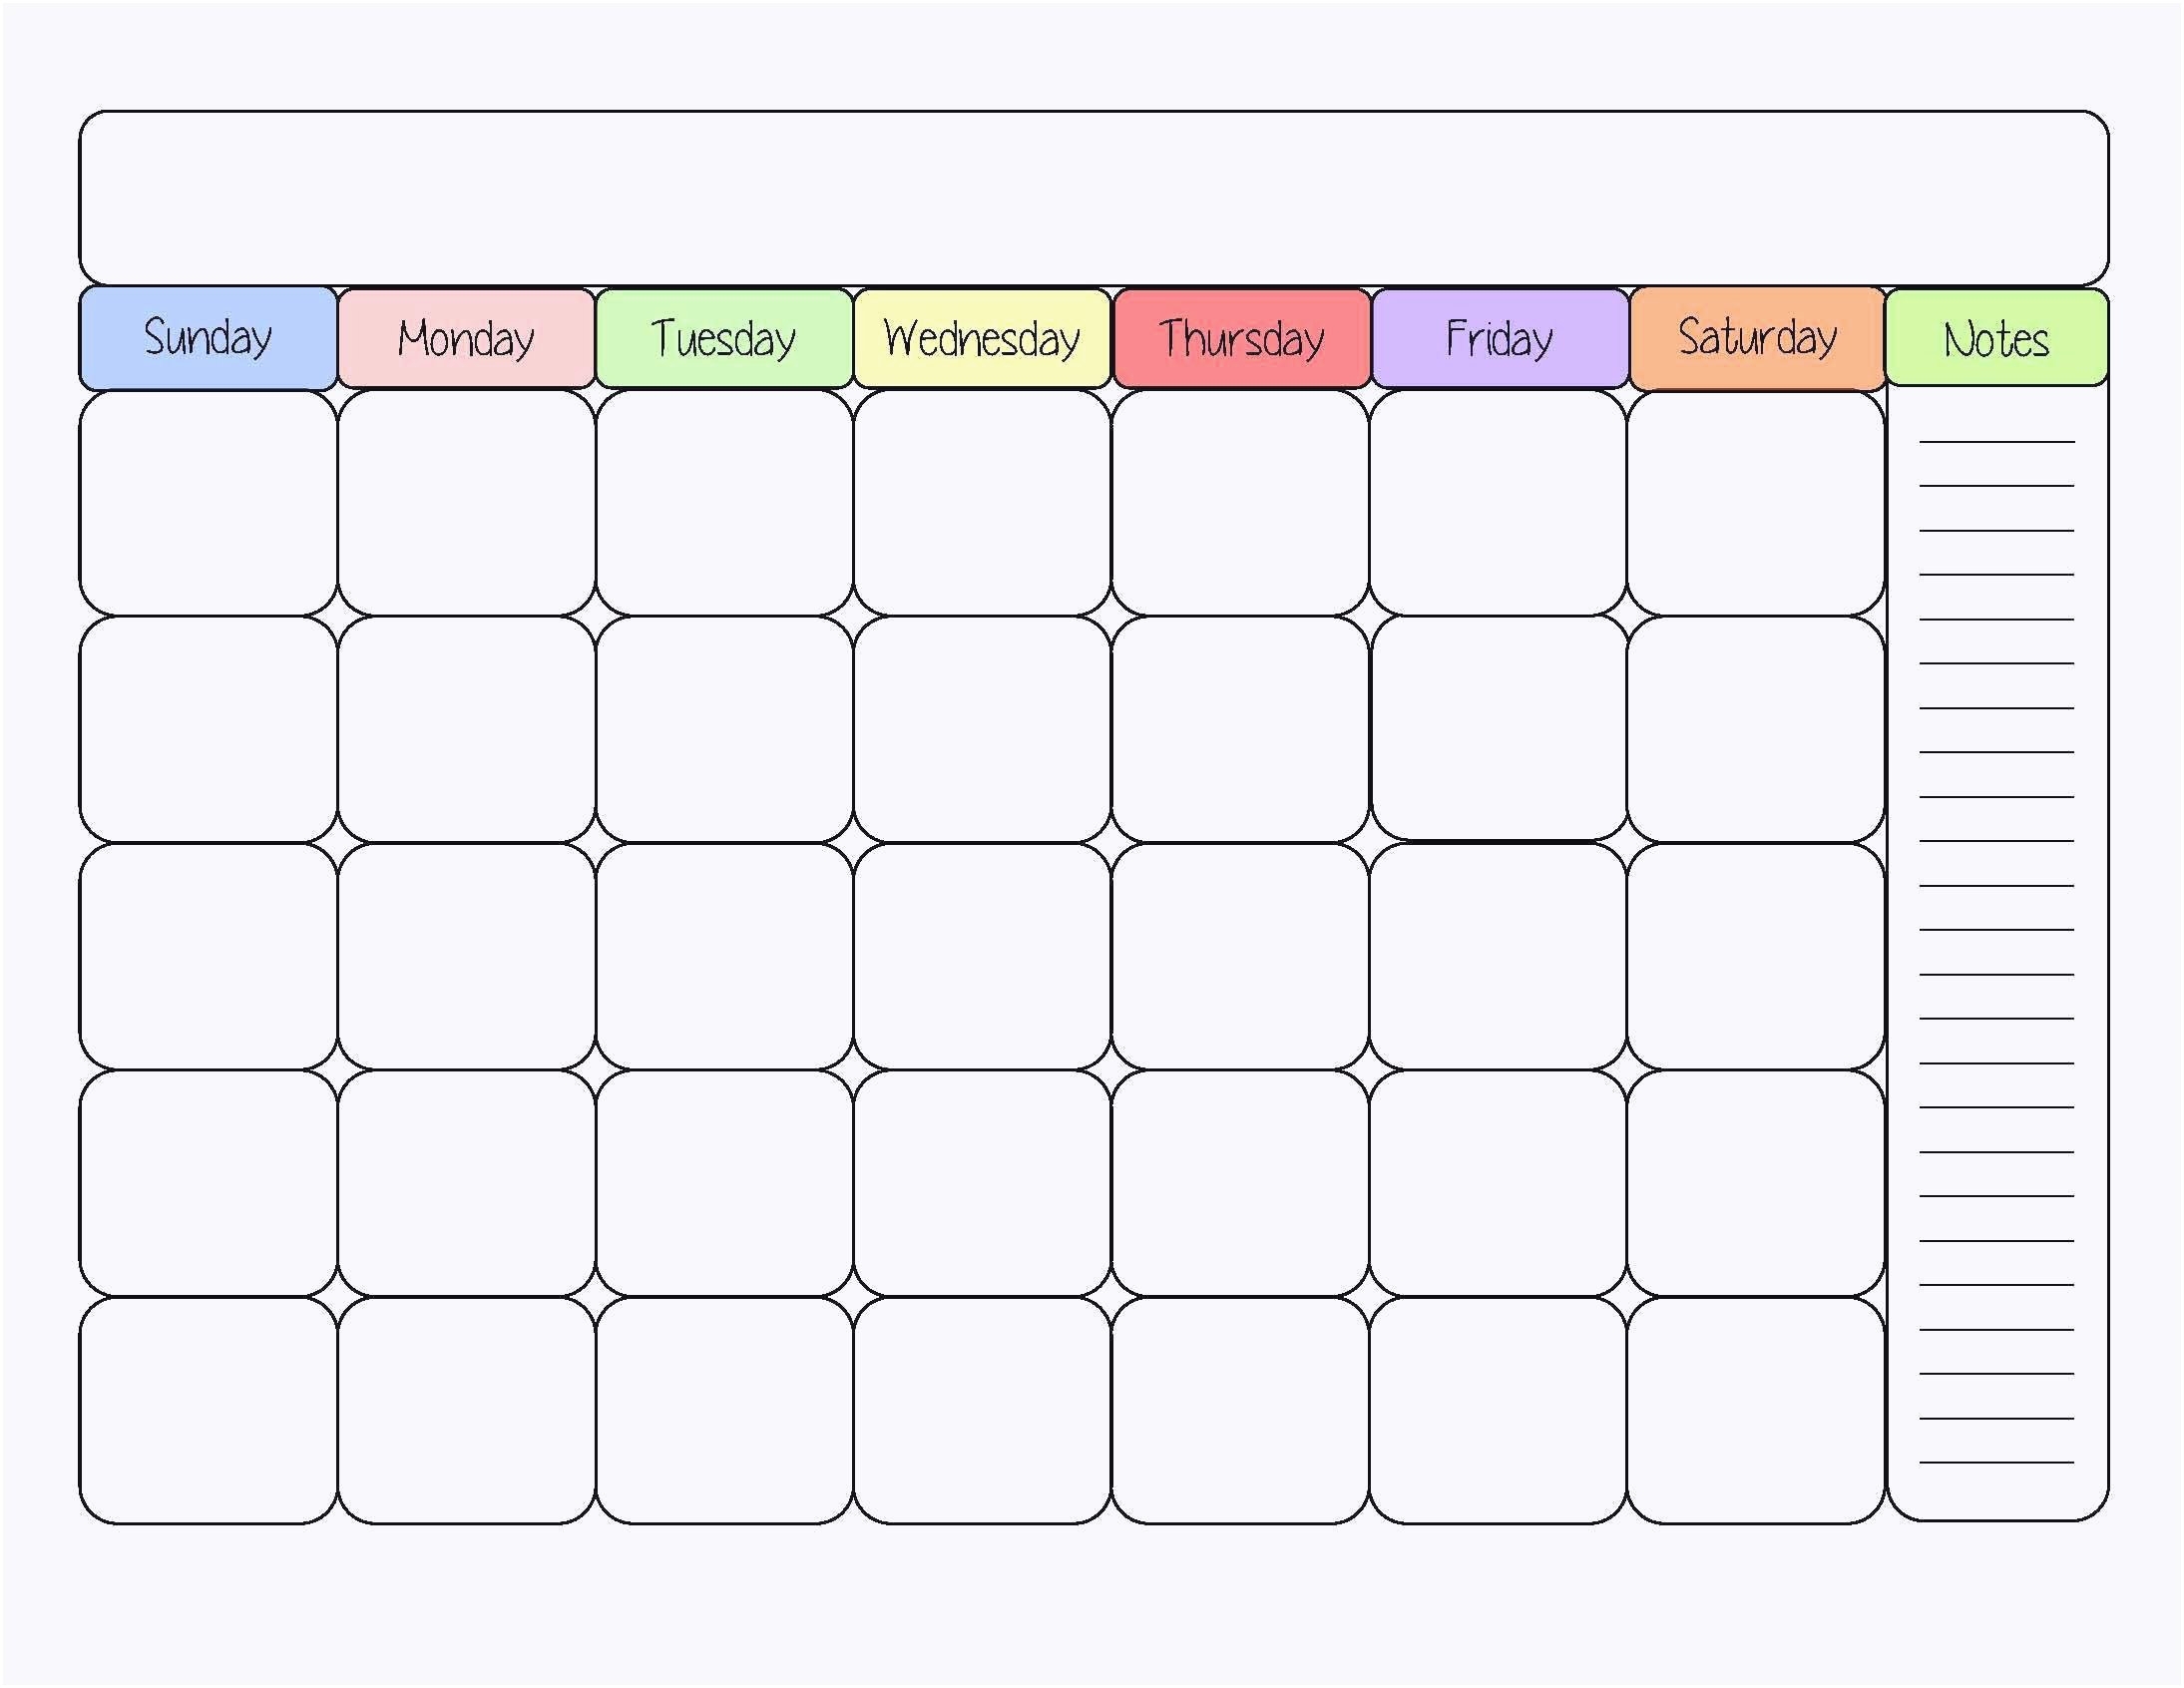The image size is (2184, 1688).
Task: Select the Notes column header
Action: pyautogui.click(x=1997, y=326)
